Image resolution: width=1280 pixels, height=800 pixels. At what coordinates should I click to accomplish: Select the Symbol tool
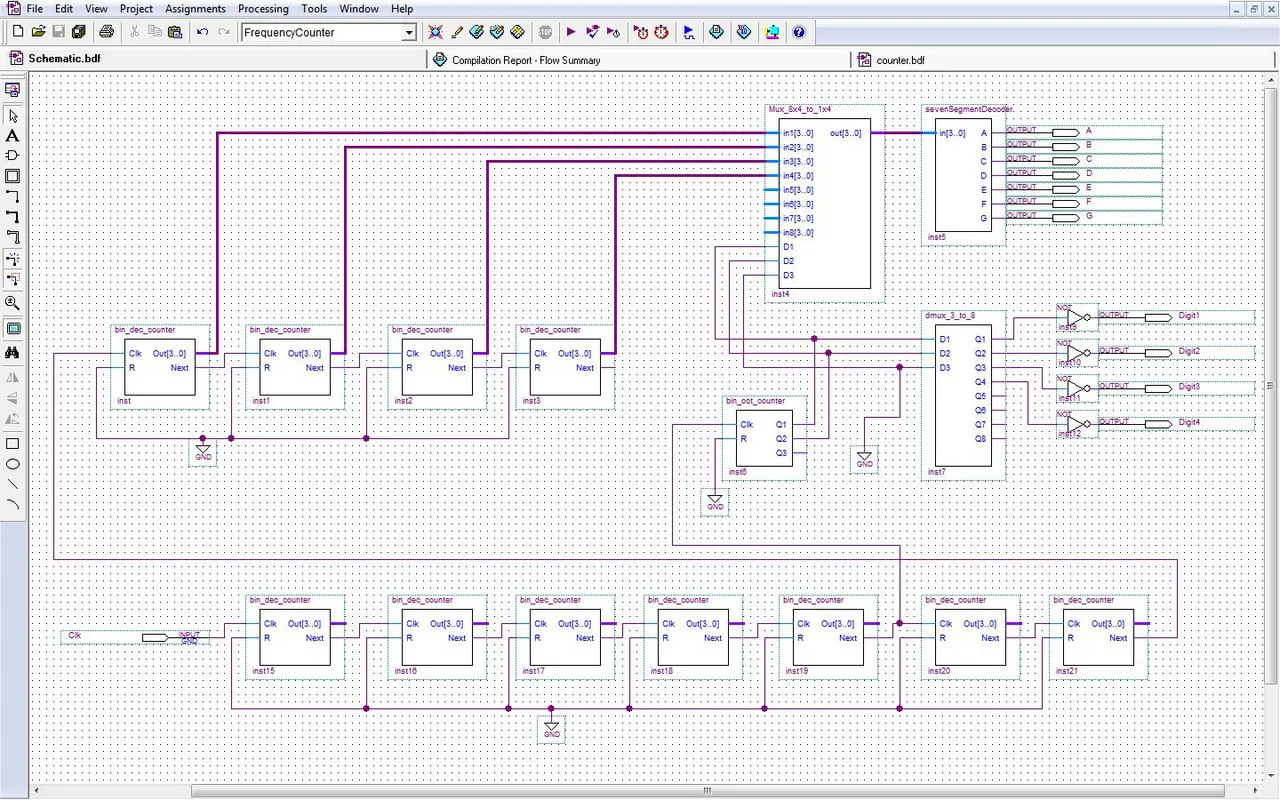(x=13, y=156)
